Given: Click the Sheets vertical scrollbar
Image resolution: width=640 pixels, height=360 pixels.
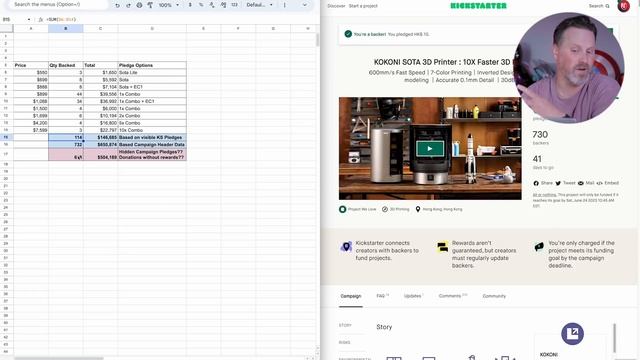Looking at the screenshot, I should click(x=318, y=40).
